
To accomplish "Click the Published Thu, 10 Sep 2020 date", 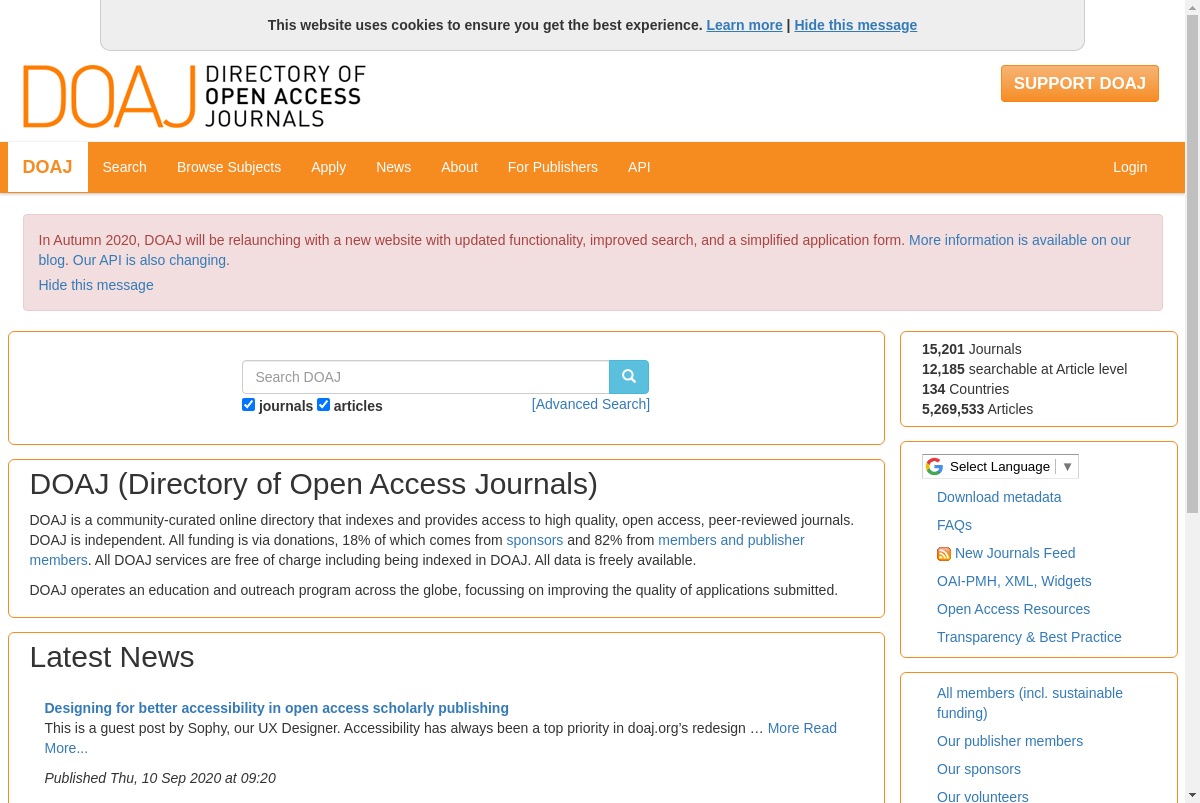I will (x=160, y=778).
